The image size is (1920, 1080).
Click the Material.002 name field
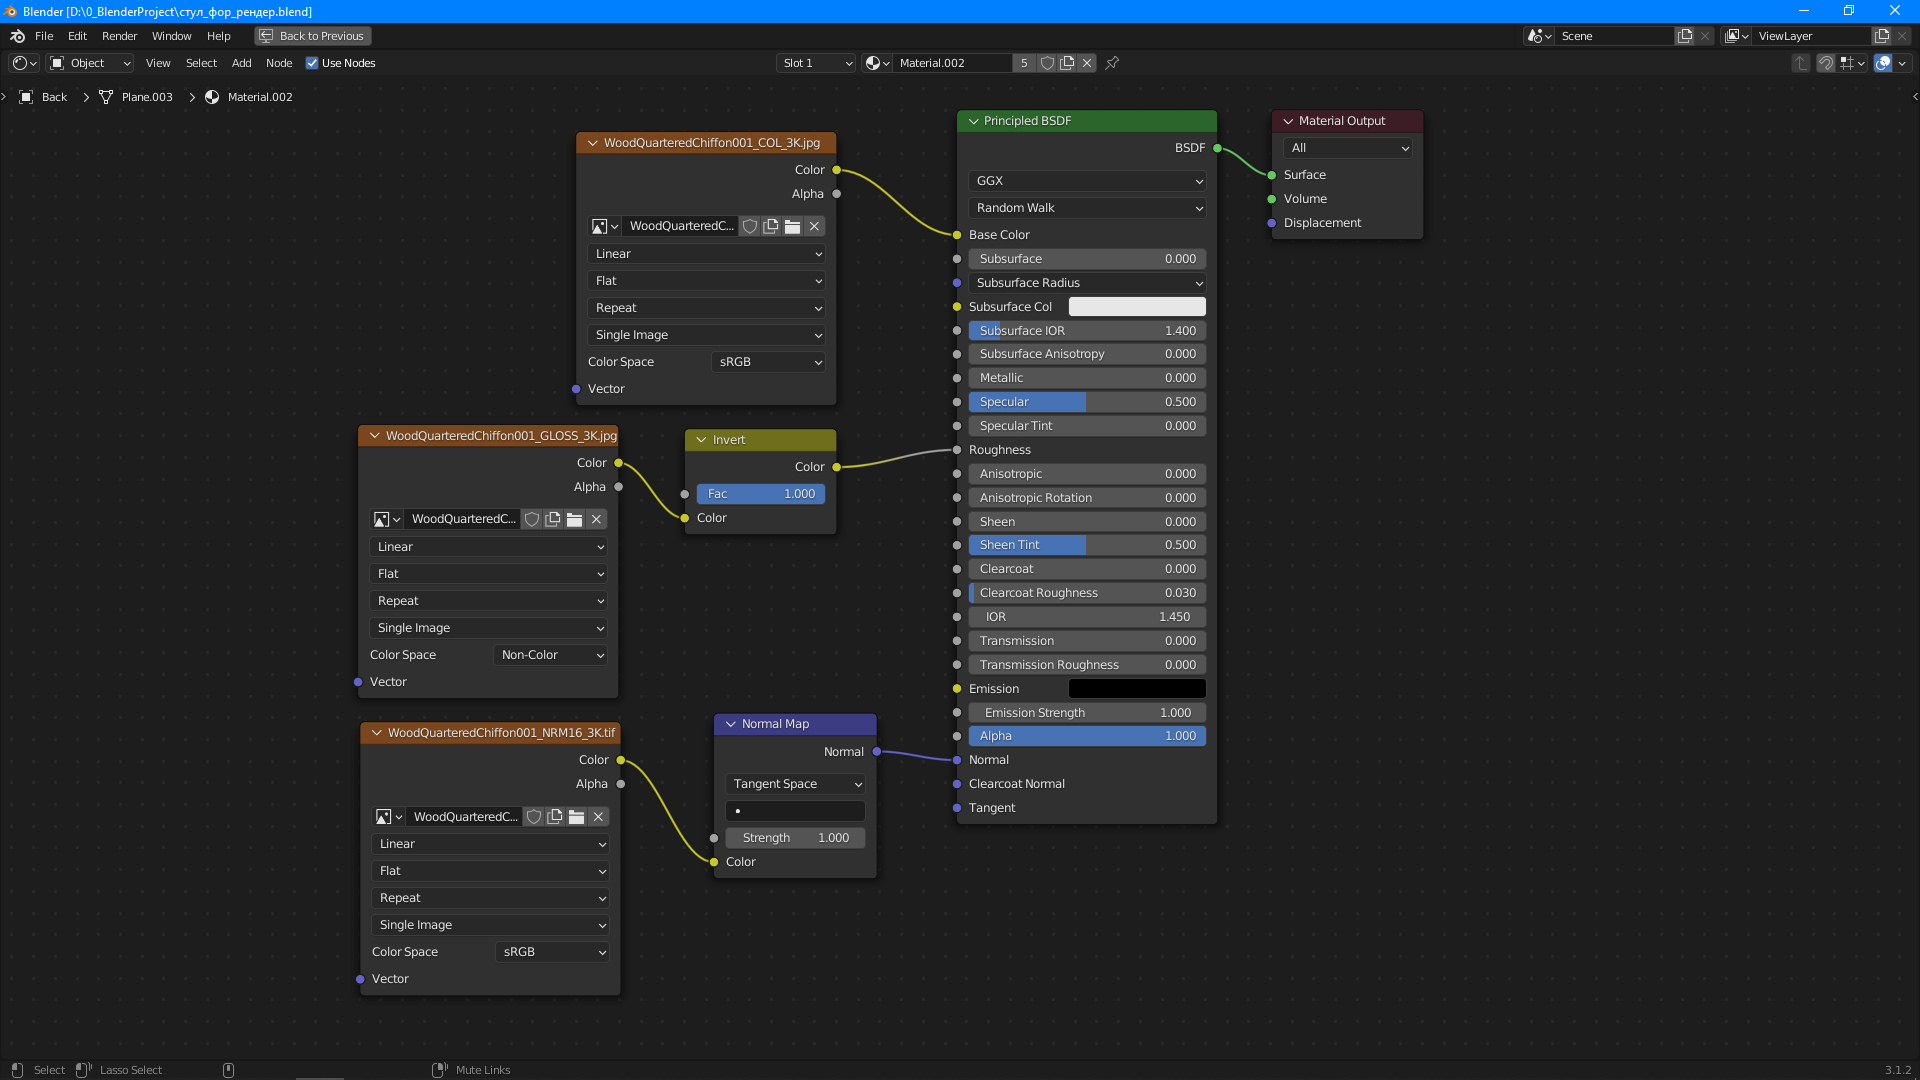click(x=950, y=63)
